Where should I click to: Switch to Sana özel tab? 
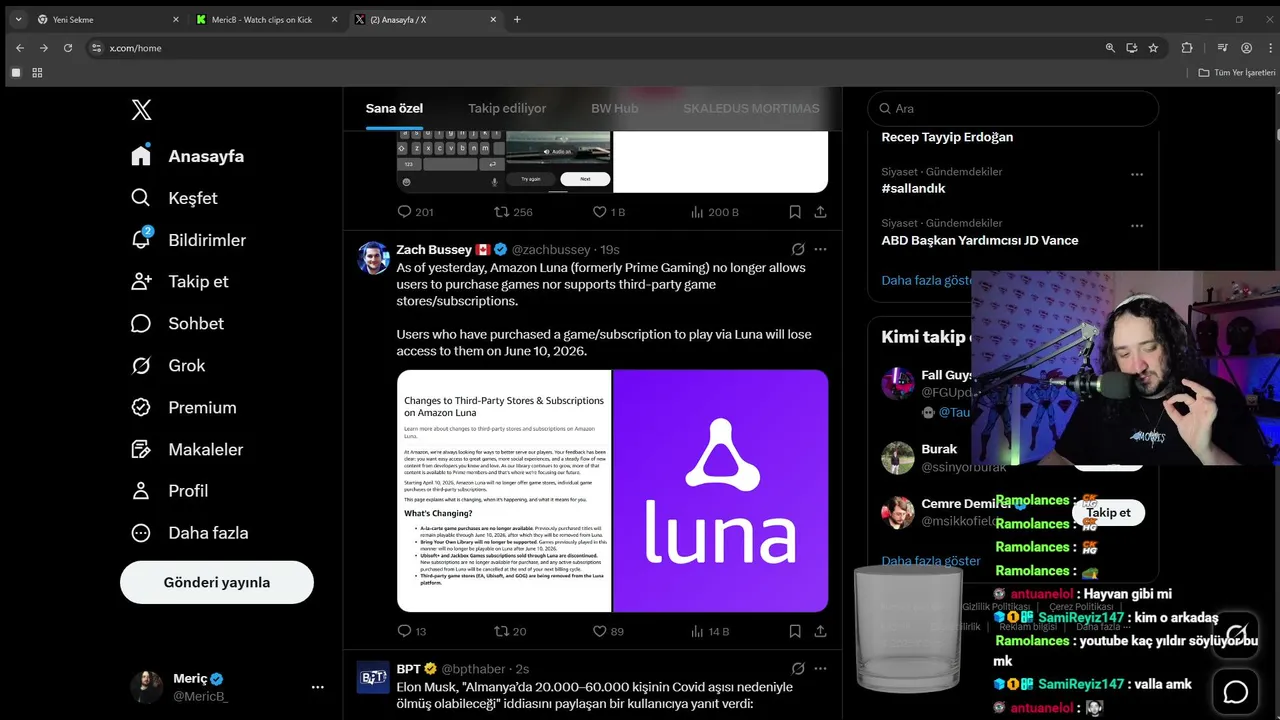click(394, 108)
